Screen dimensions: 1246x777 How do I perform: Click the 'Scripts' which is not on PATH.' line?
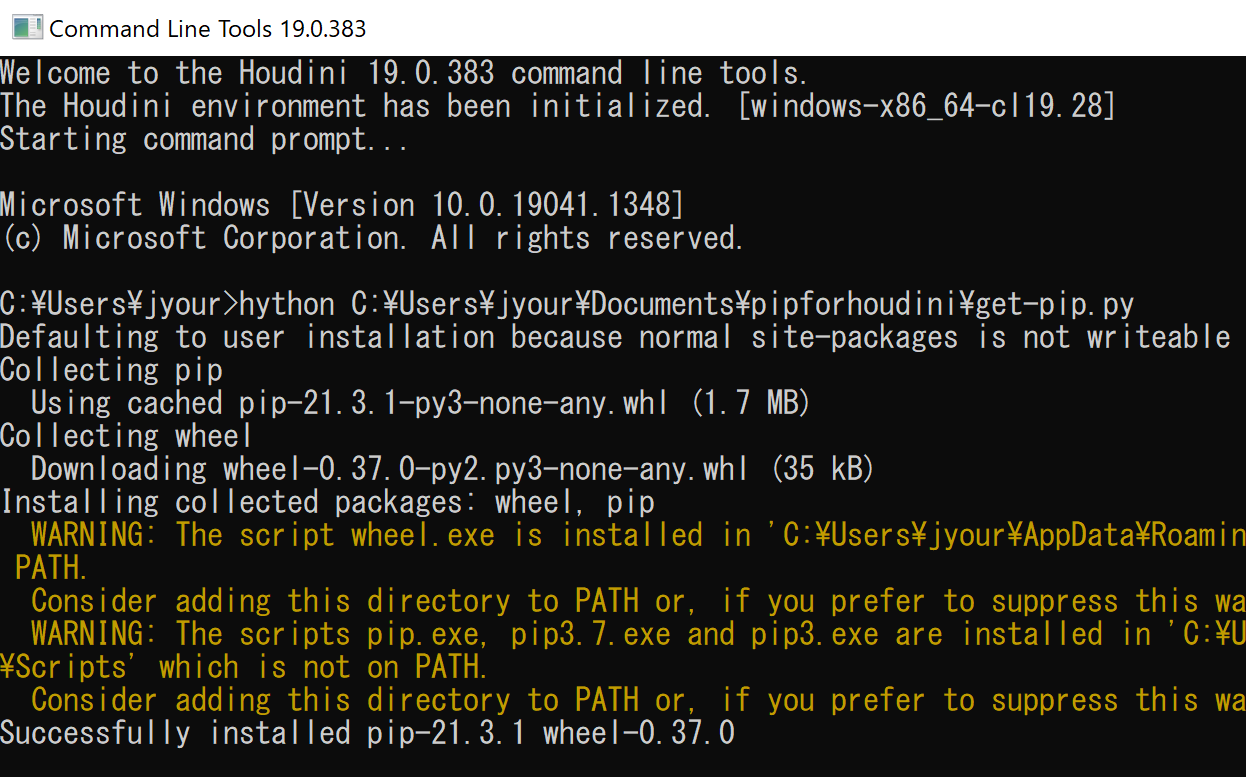(x=244, y=667)
